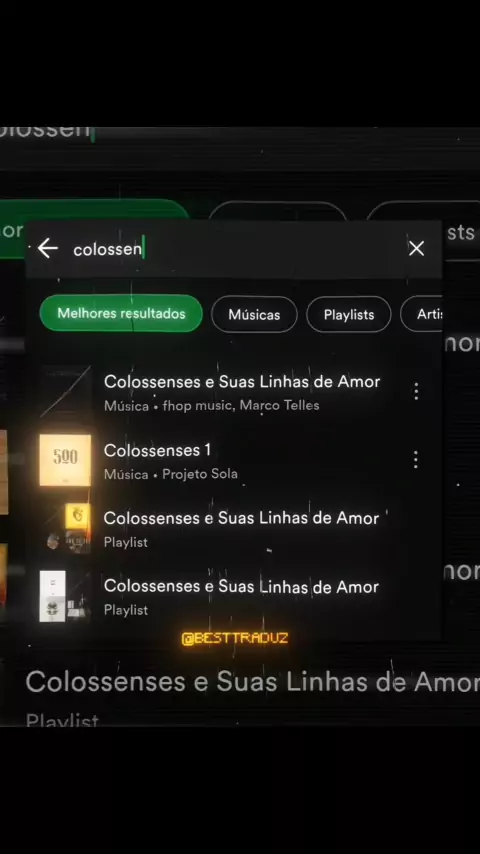Screen dimensions: 480x854
Task: Select the Melhores resultados filter chip
Action: [121, 314]
